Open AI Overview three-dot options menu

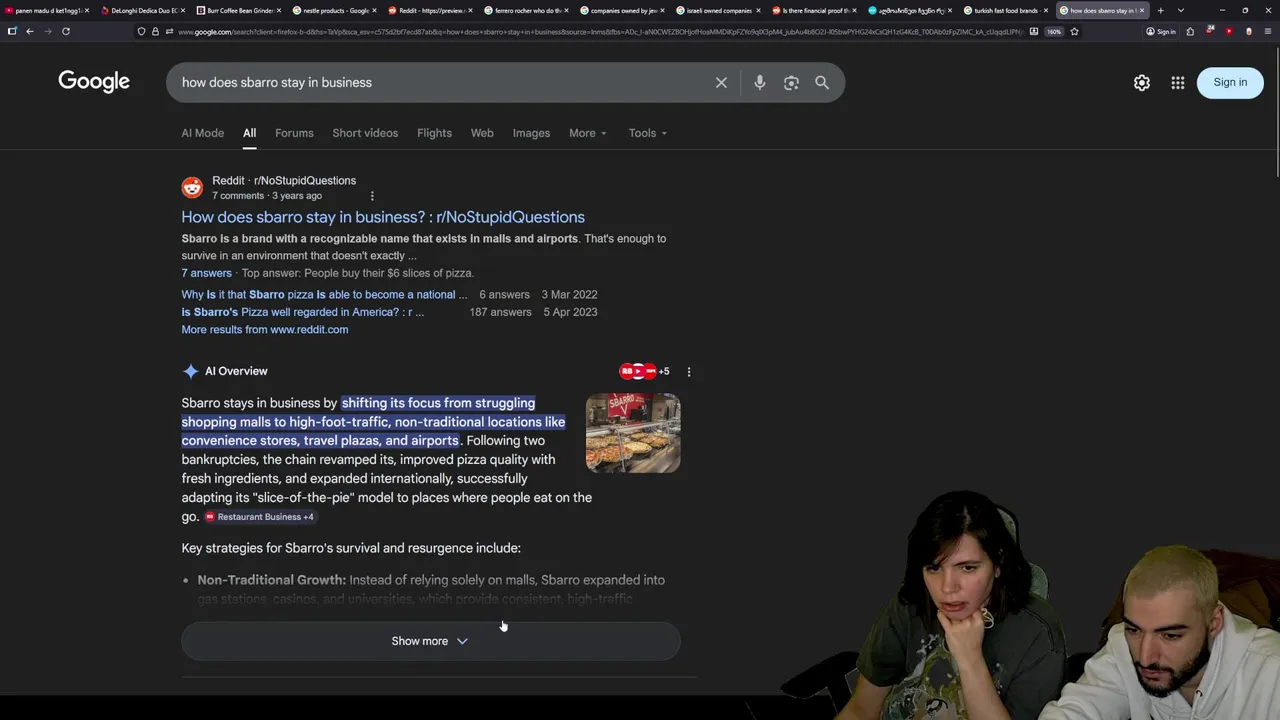[689, 371]
